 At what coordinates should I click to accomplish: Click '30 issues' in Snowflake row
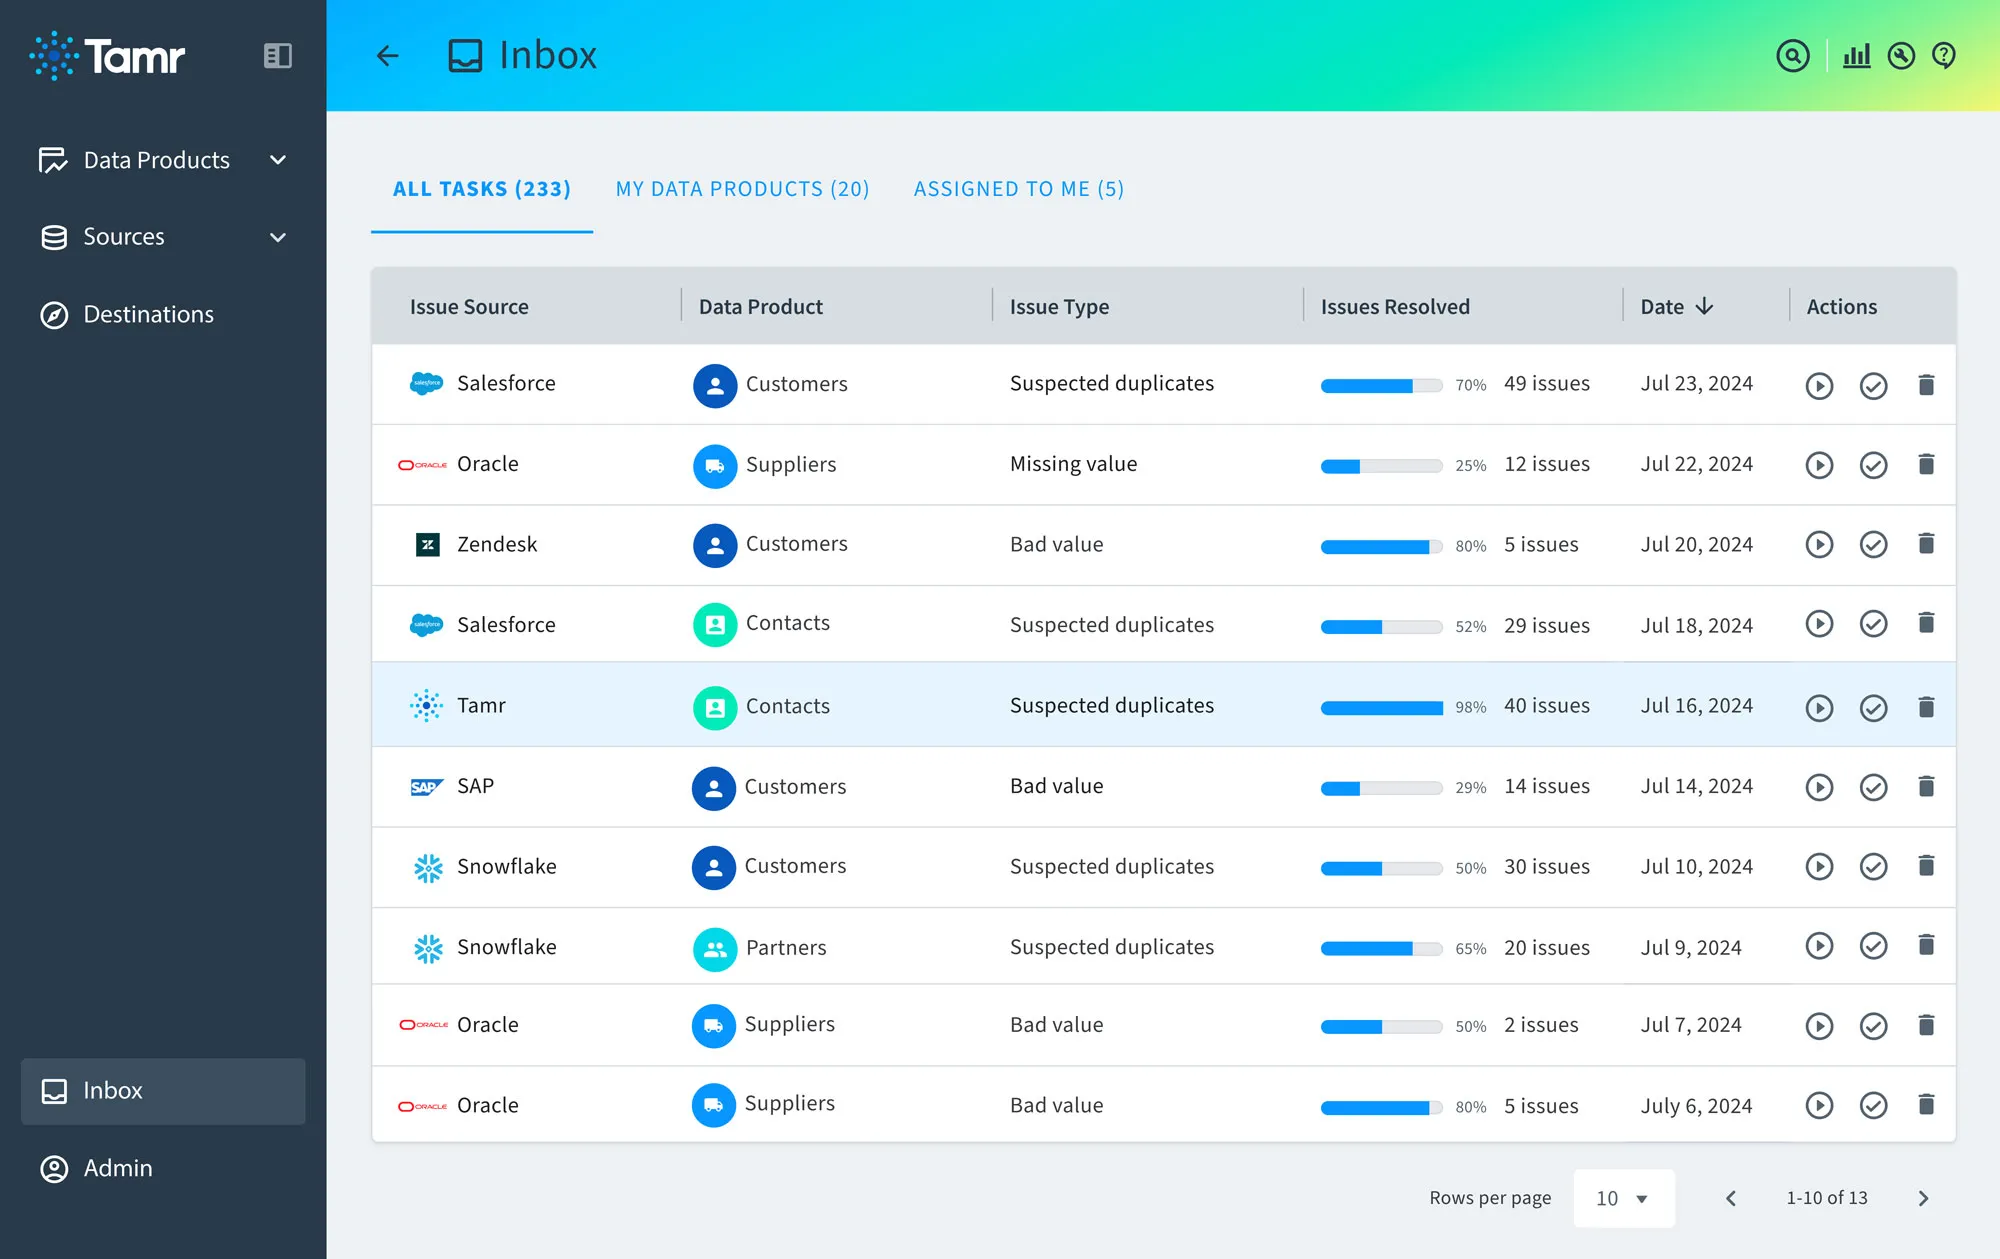point(1546,867)
